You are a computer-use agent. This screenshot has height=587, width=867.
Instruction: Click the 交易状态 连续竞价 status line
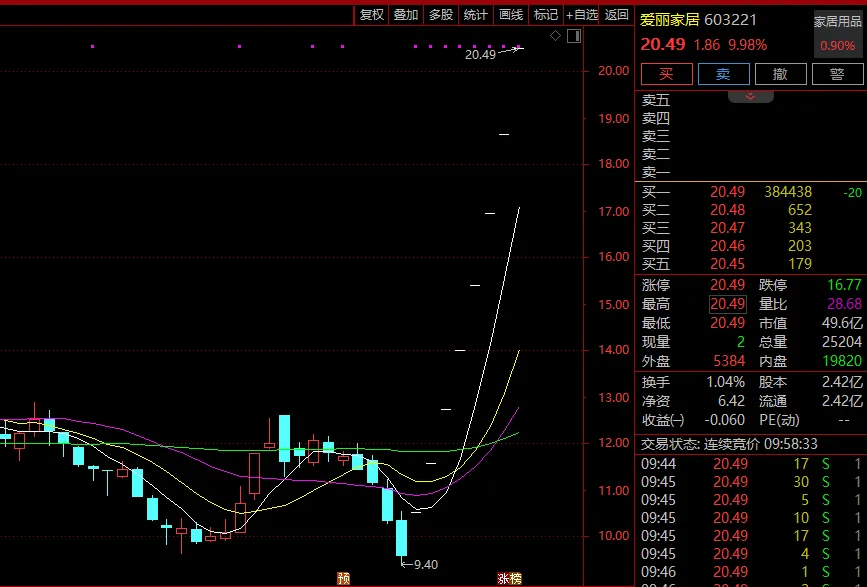coord(729,444)
